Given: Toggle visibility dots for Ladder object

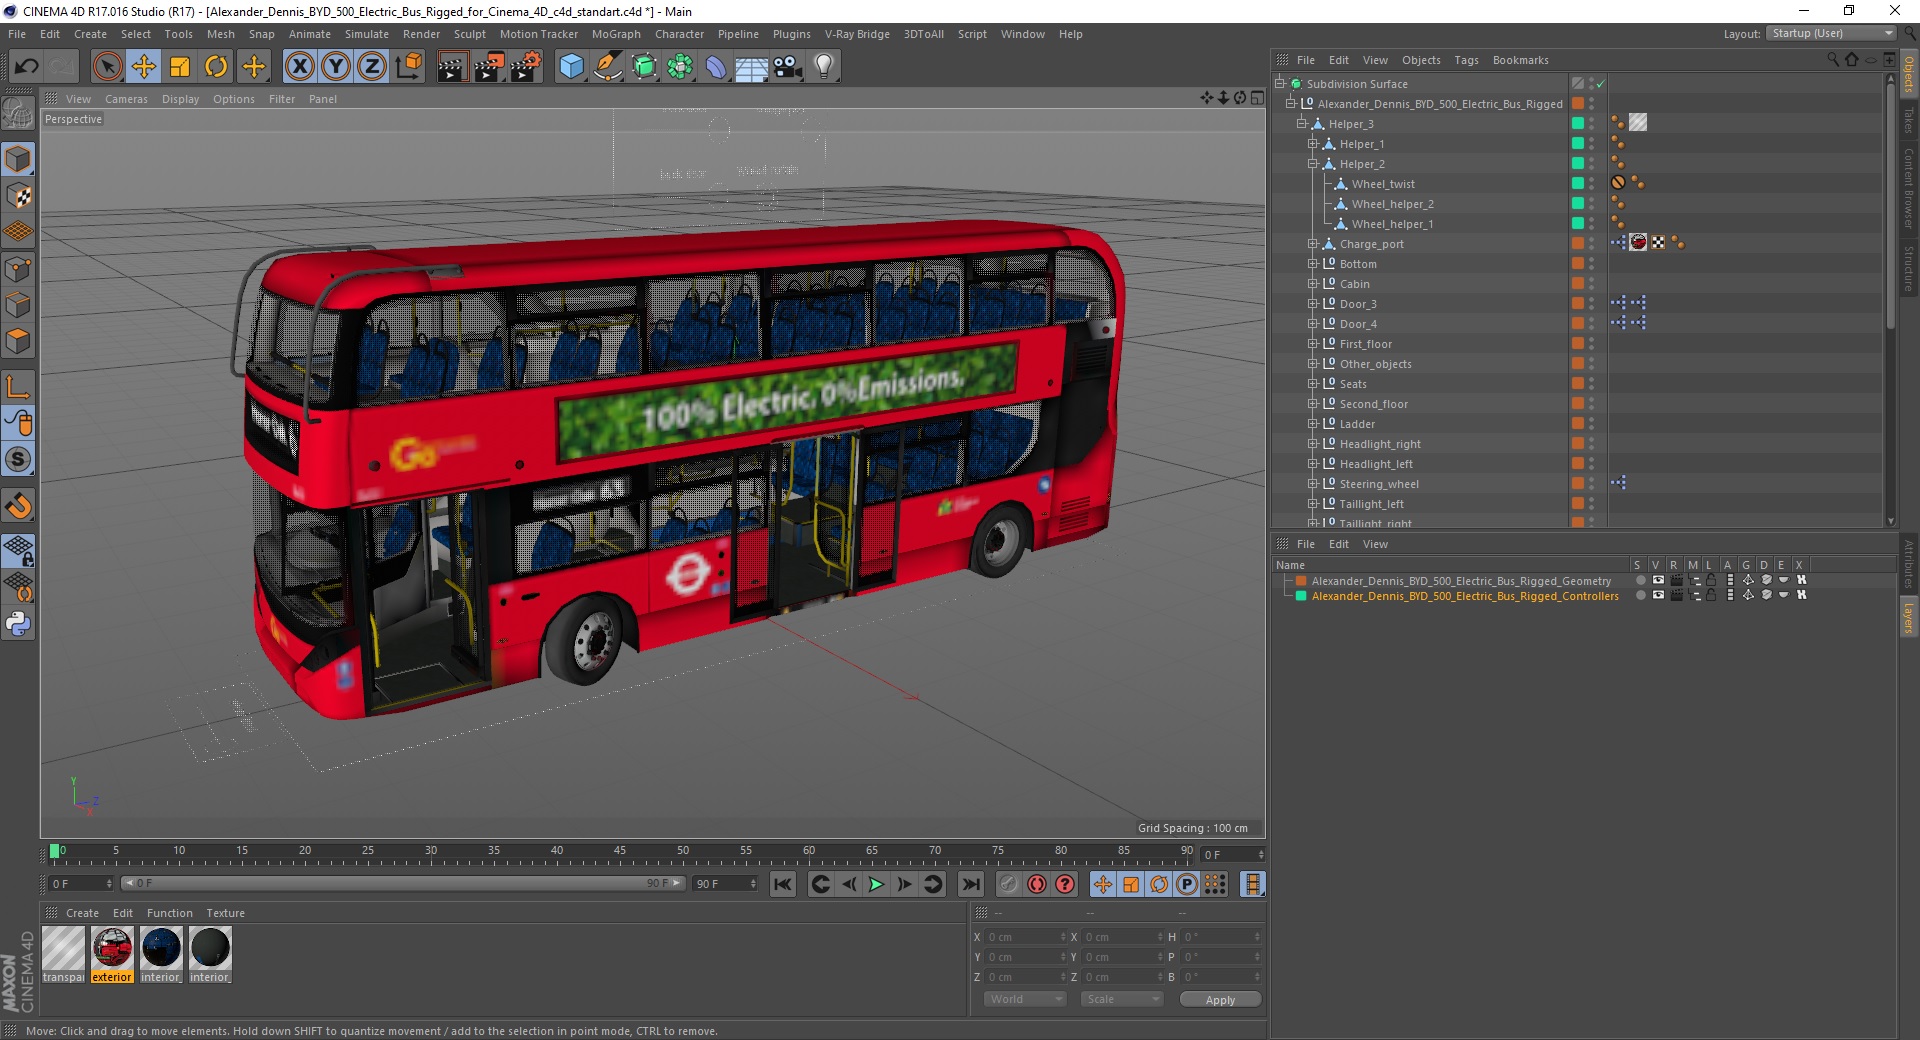Looking at the screenshot, I should 1591,424.
